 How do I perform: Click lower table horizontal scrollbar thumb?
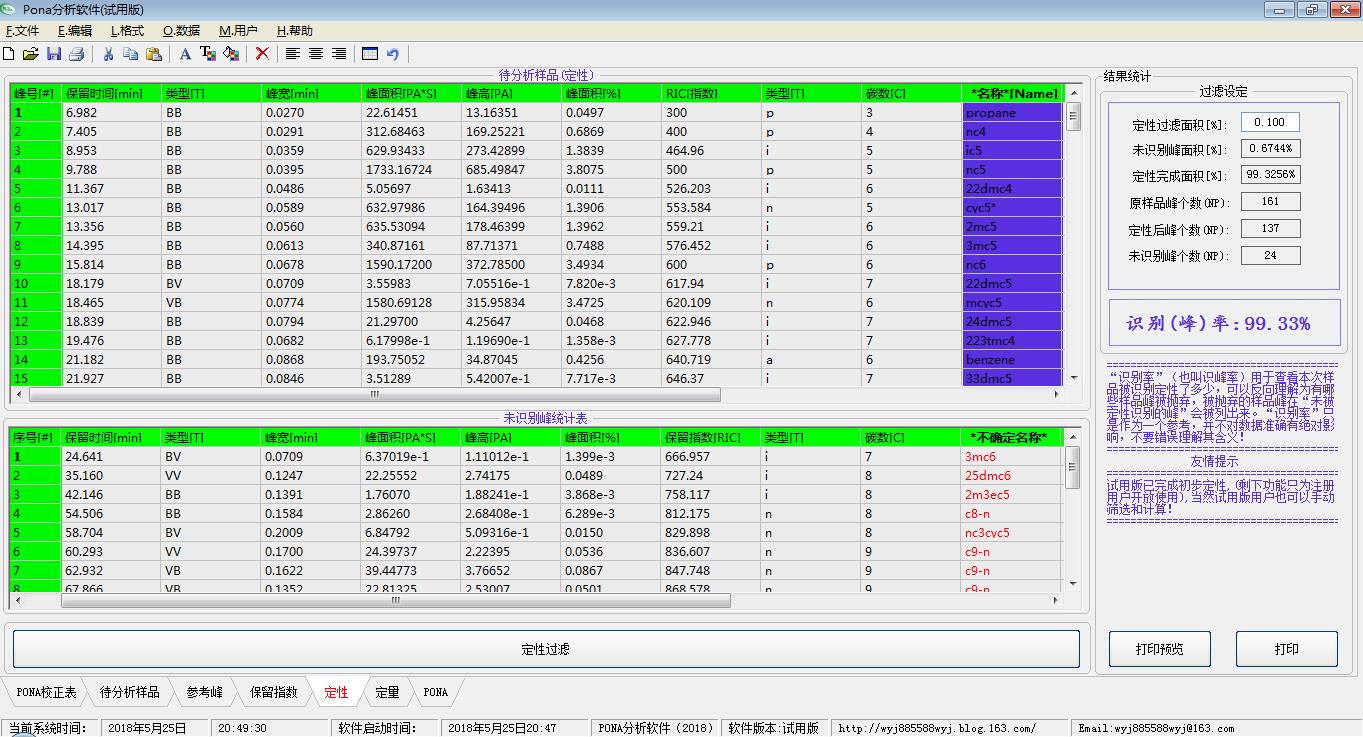pyautogui.click(x=395, y=601)
